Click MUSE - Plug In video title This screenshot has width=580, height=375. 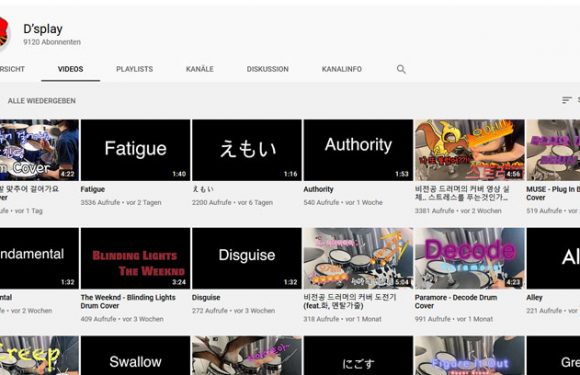point(553,193)
